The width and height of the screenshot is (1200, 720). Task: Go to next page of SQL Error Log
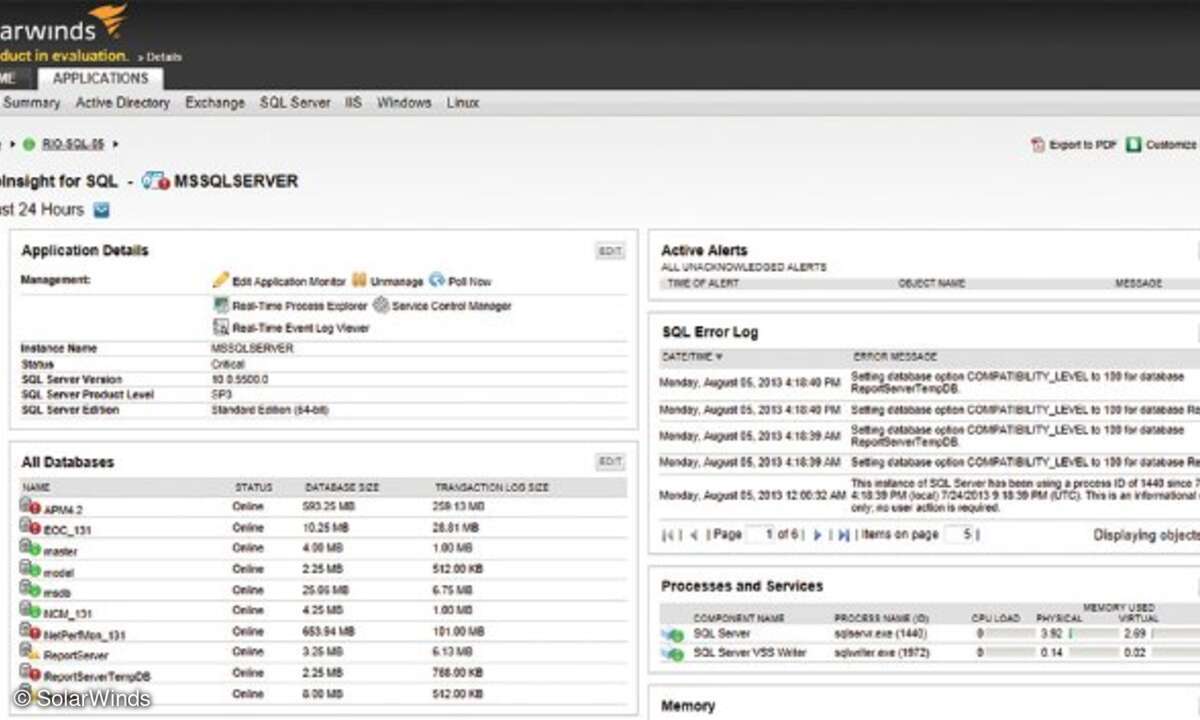click(817, 535)
